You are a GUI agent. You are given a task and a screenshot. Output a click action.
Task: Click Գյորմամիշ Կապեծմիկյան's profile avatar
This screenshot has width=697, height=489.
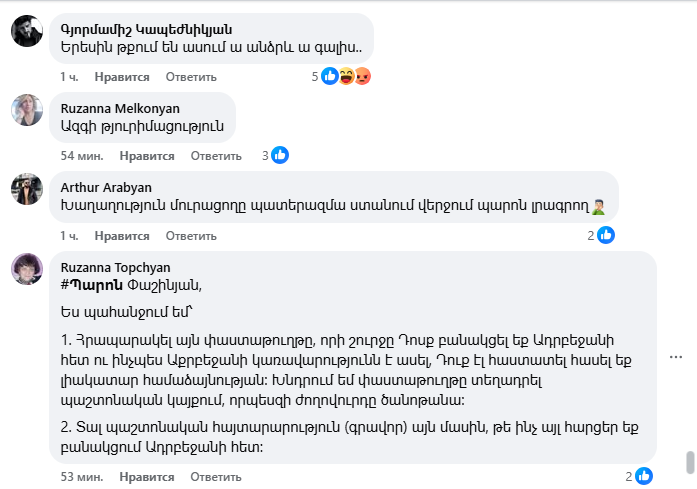point(26,33)
